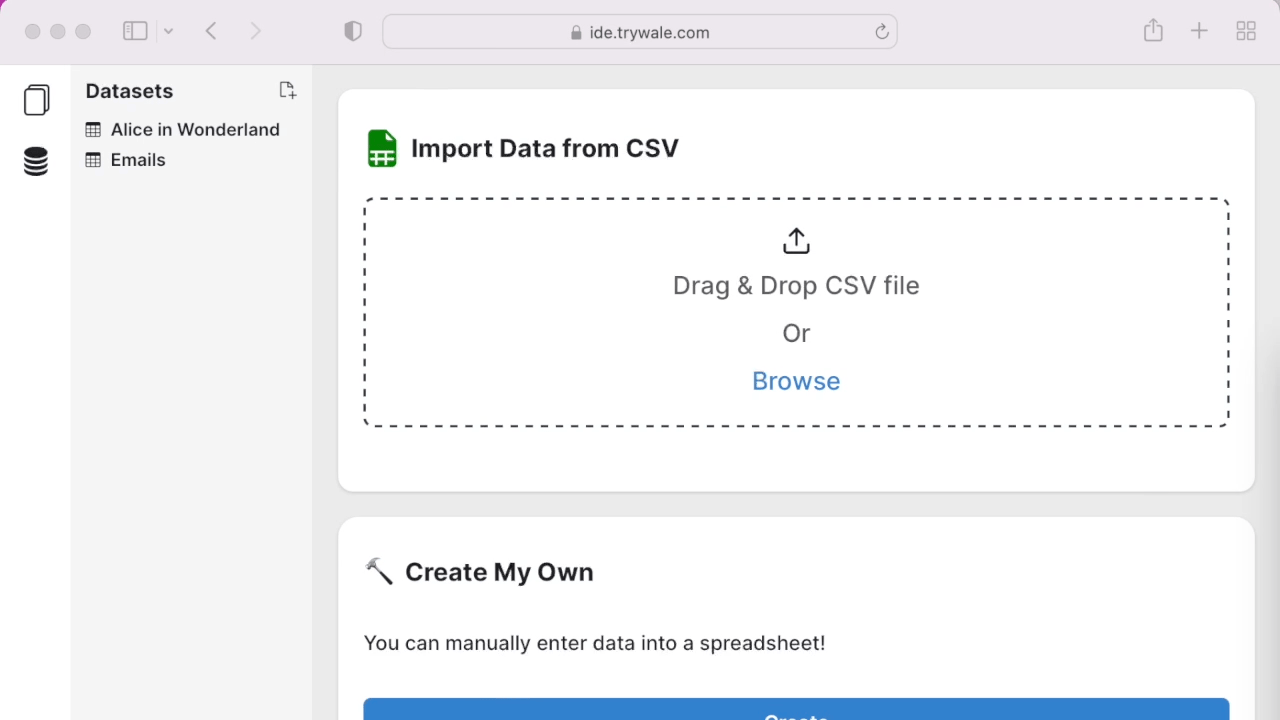Click the table icon beside Emails
This screenshot has width=1280, height=720.
coord(94,160)
